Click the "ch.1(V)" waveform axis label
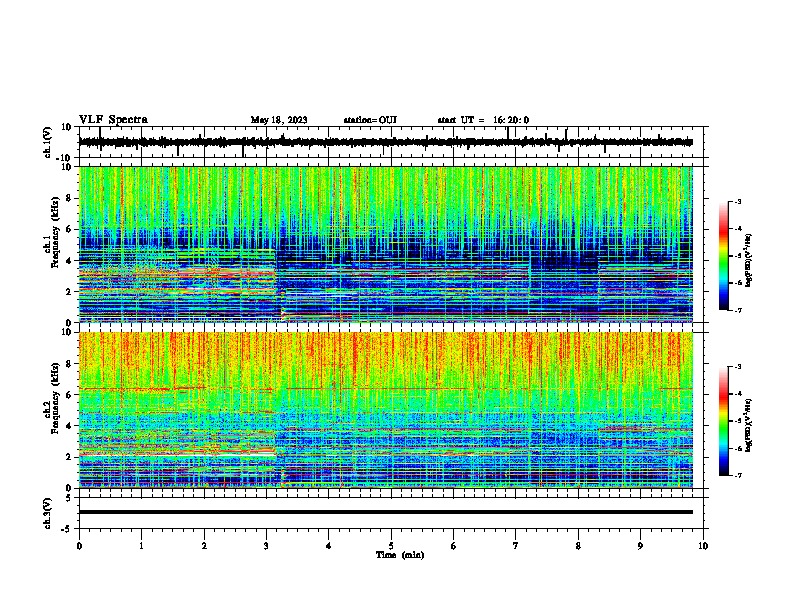 click(48, 142)
